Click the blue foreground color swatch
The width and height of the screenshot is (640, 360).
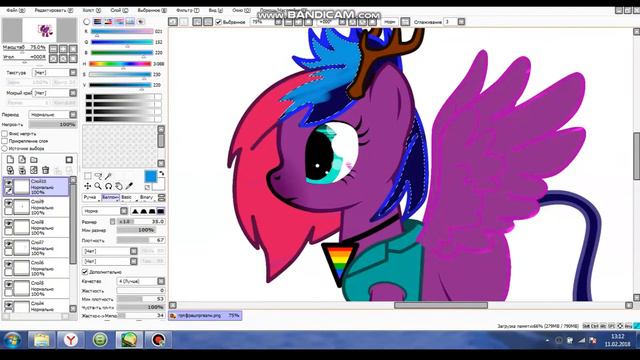click(150, 177)
